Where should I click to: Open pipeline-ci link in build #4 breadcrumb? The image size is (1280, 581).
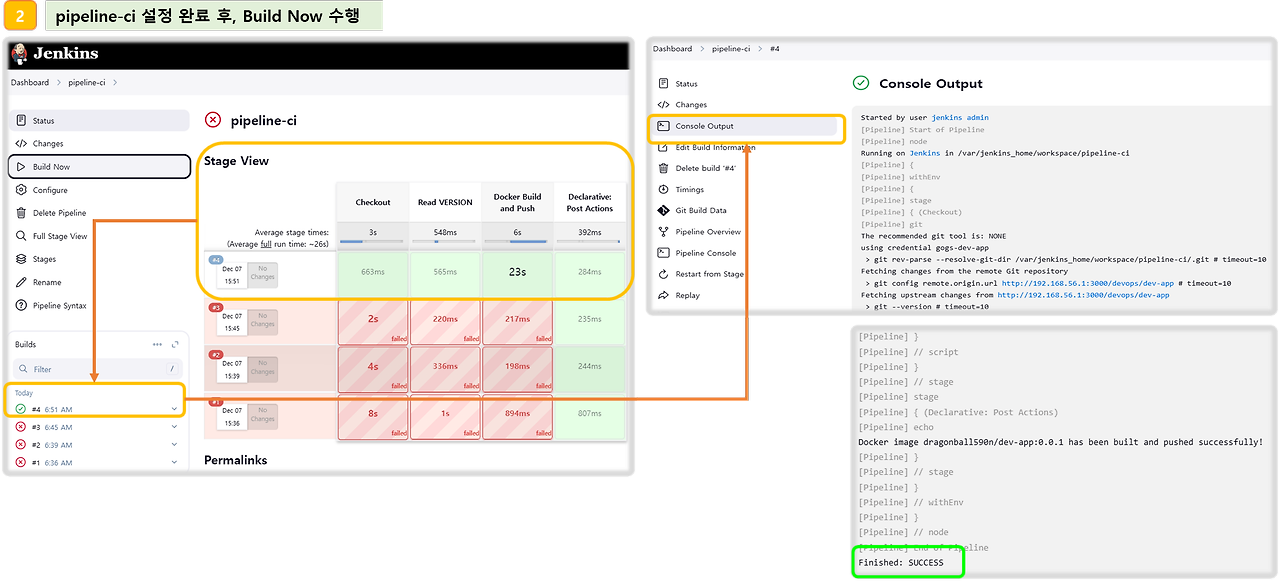coord(731,49)
